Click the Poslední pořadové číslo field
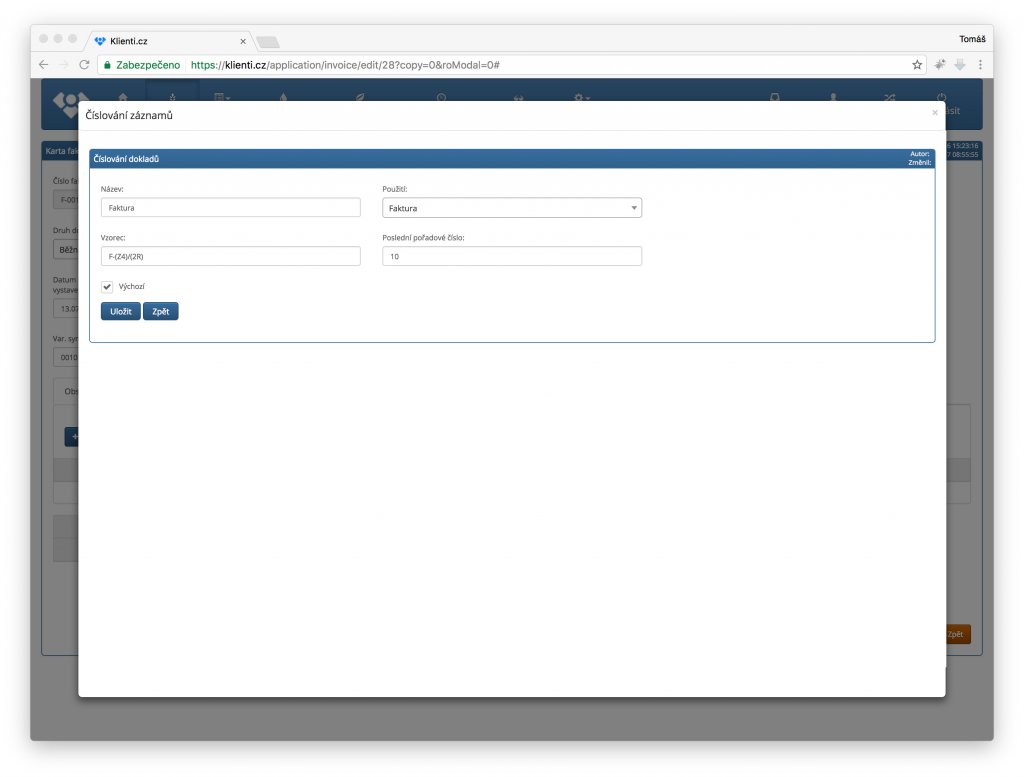Viewport: 1024px width, 777px height. pos(511,257)
